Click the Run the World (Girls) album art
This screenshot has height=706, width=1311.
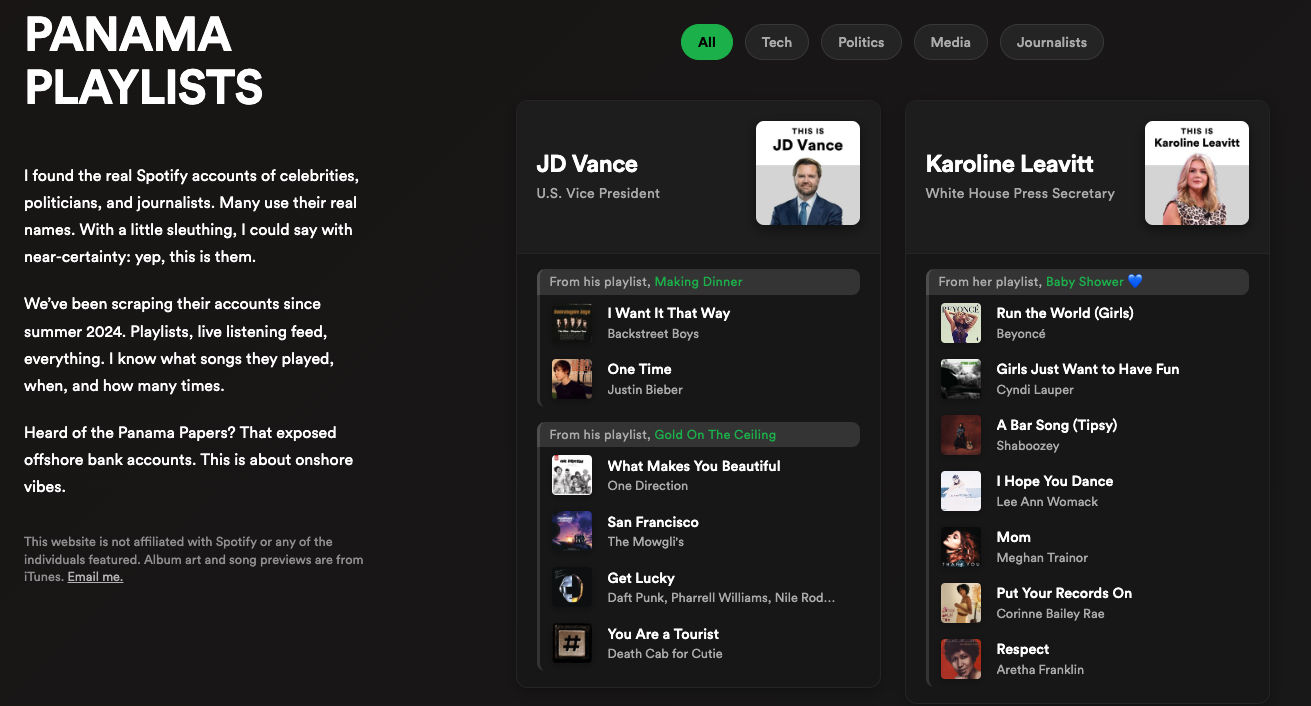[x=961, y=323]
